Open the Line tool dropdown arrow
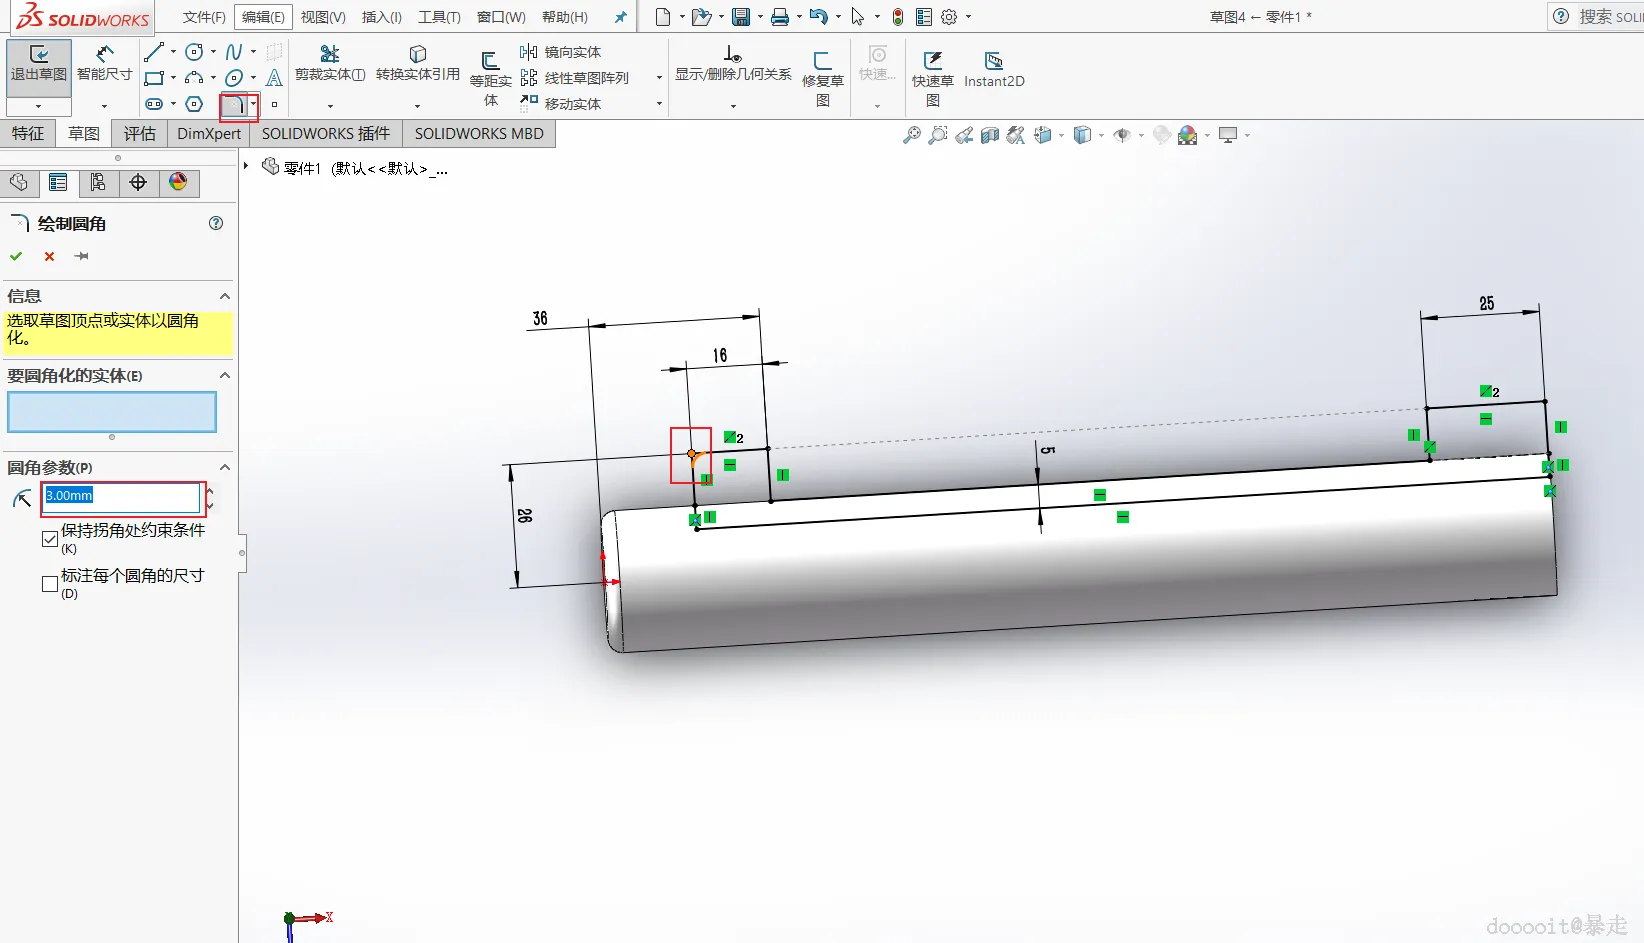The image size is (1644, 943). 173,52
